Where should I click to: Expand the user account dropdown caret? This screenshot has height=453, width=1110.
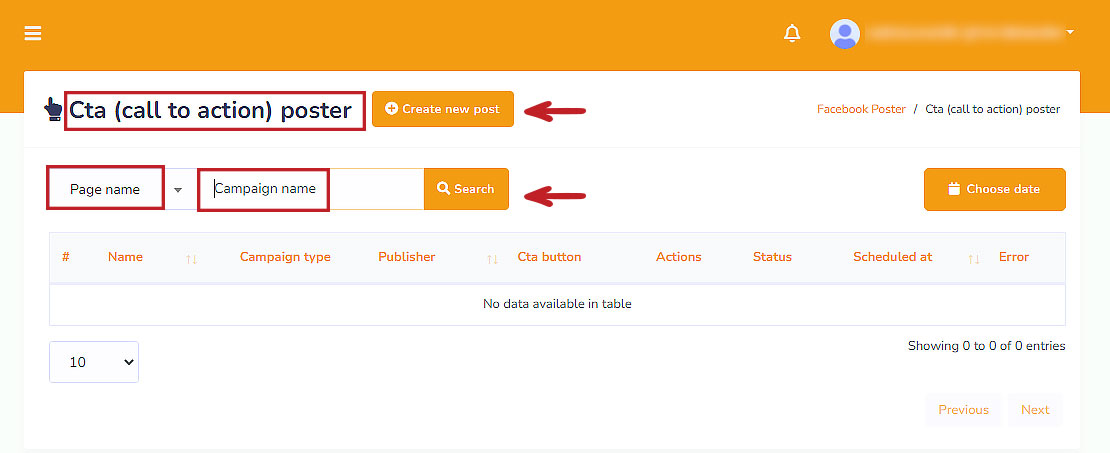1070,33
